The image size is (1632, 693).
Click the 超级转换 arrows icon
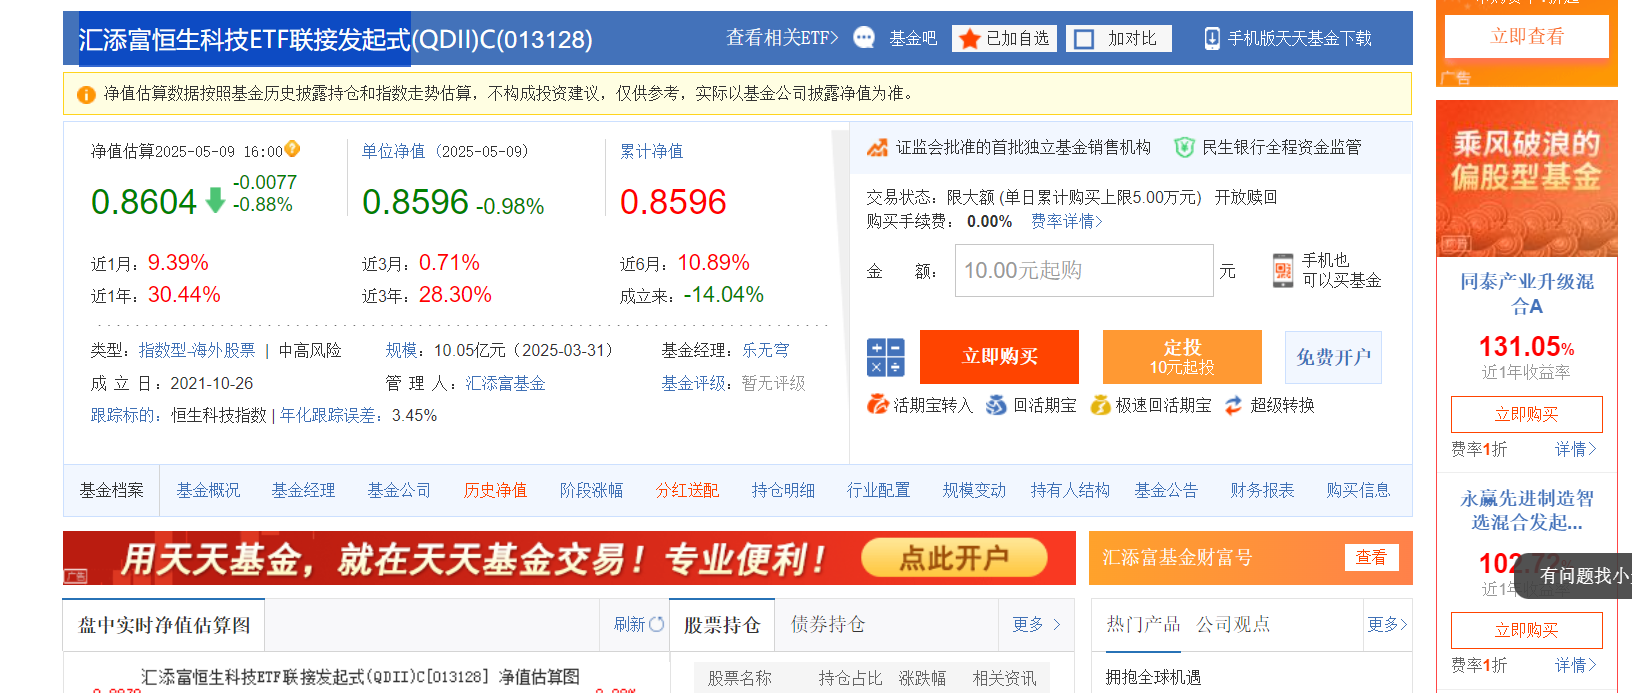click(1233, 405)
